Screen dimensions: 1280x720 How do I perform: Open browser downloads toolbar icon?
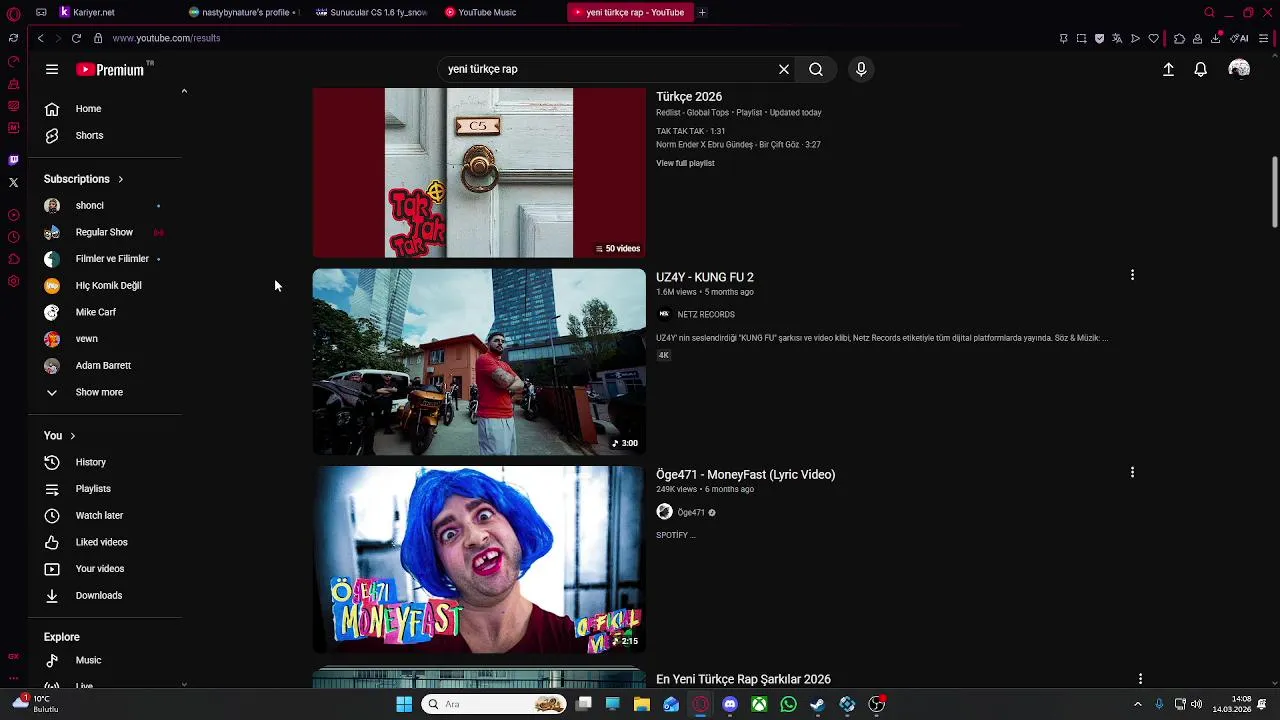1216,38
